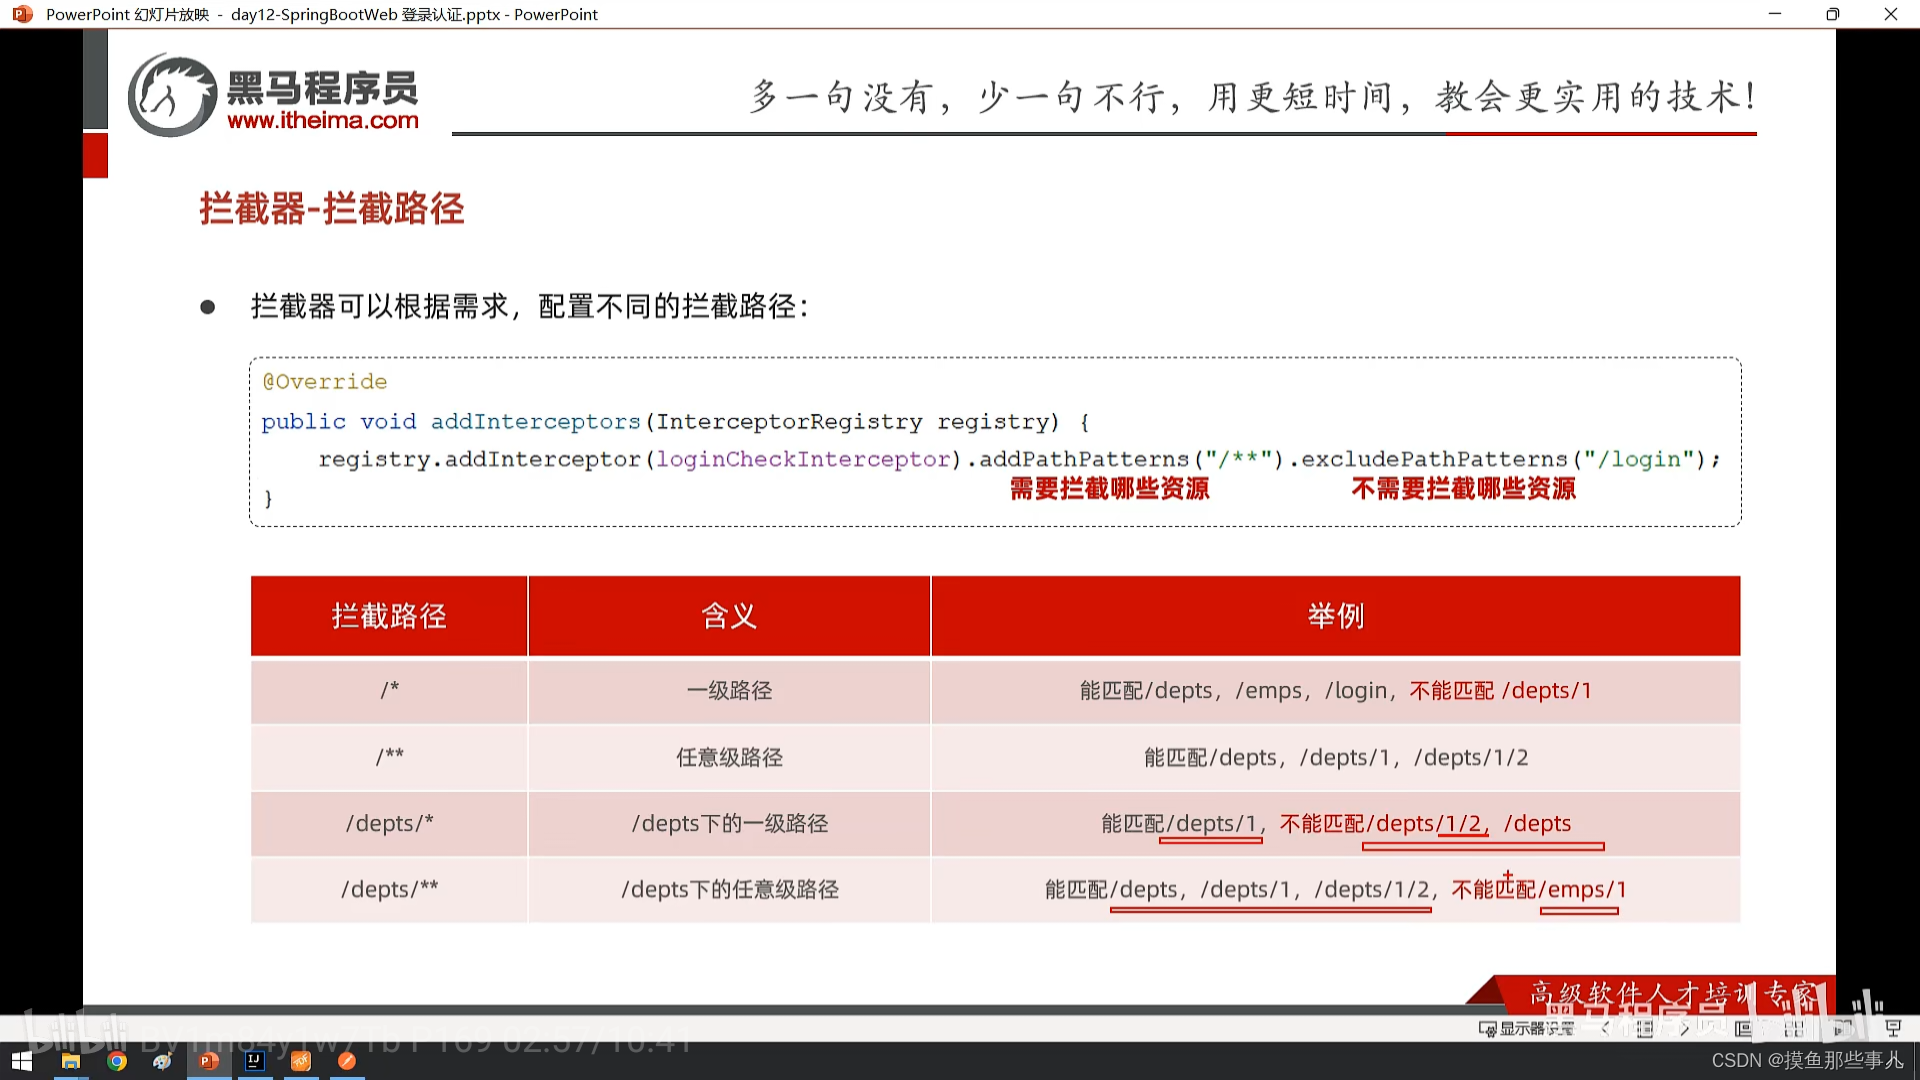Click table header 含义
The width and height of the screenshot is (1920, 1080).
tap(729, 616)
